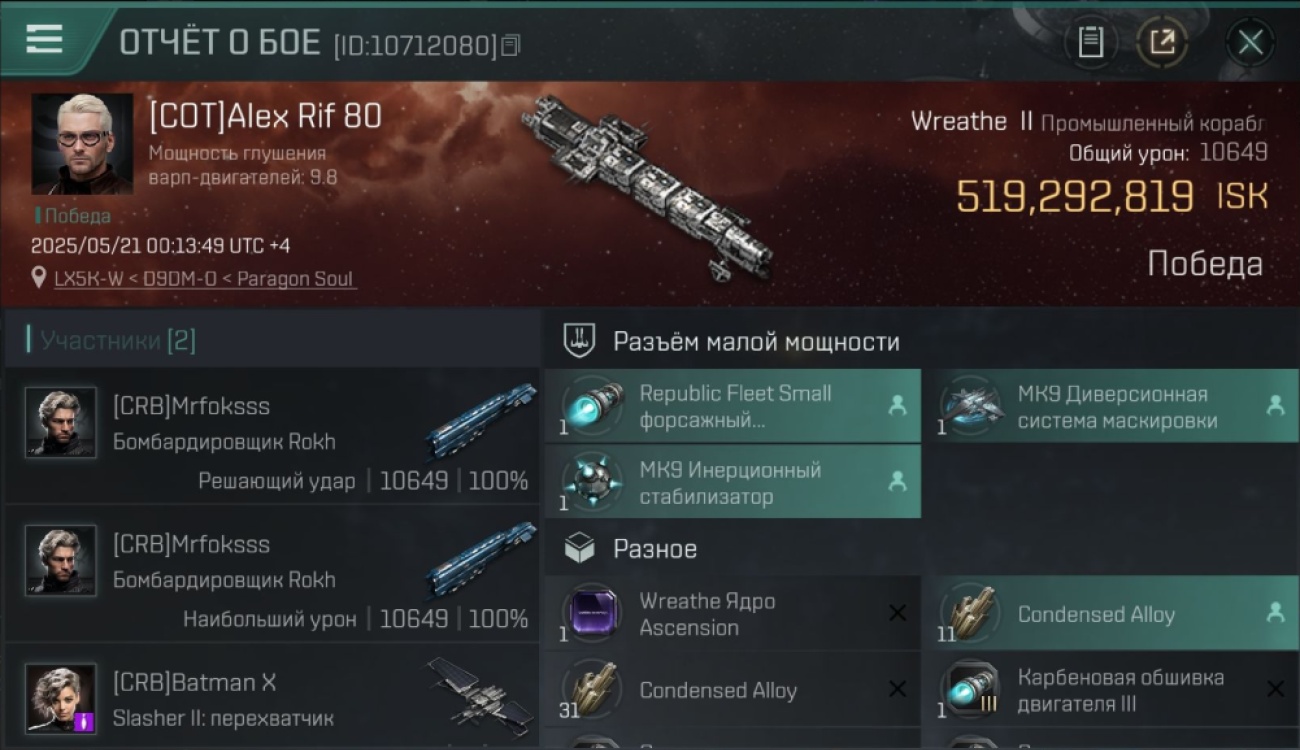The image size is (1300, 750).
Task: Click the MK9 Инерционный стабилизатор module
Action: click(733, 482)
